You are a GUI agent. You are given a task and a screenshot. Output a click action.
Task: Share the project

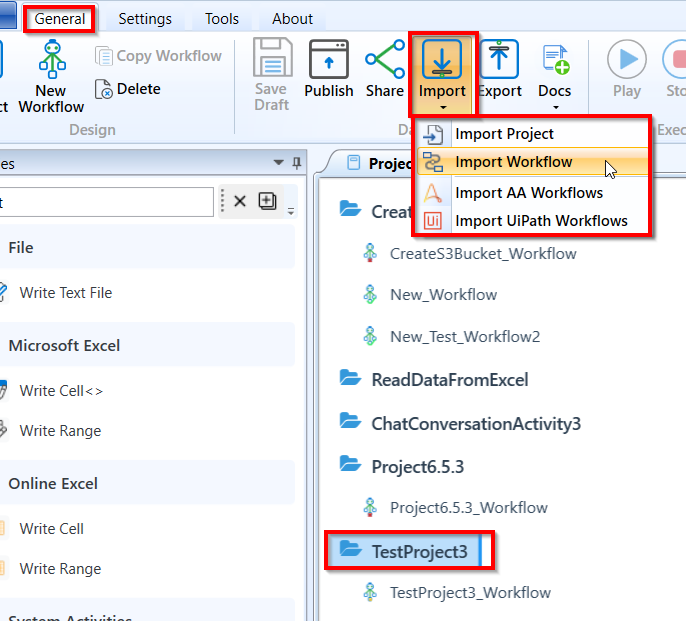coord(385,69)
